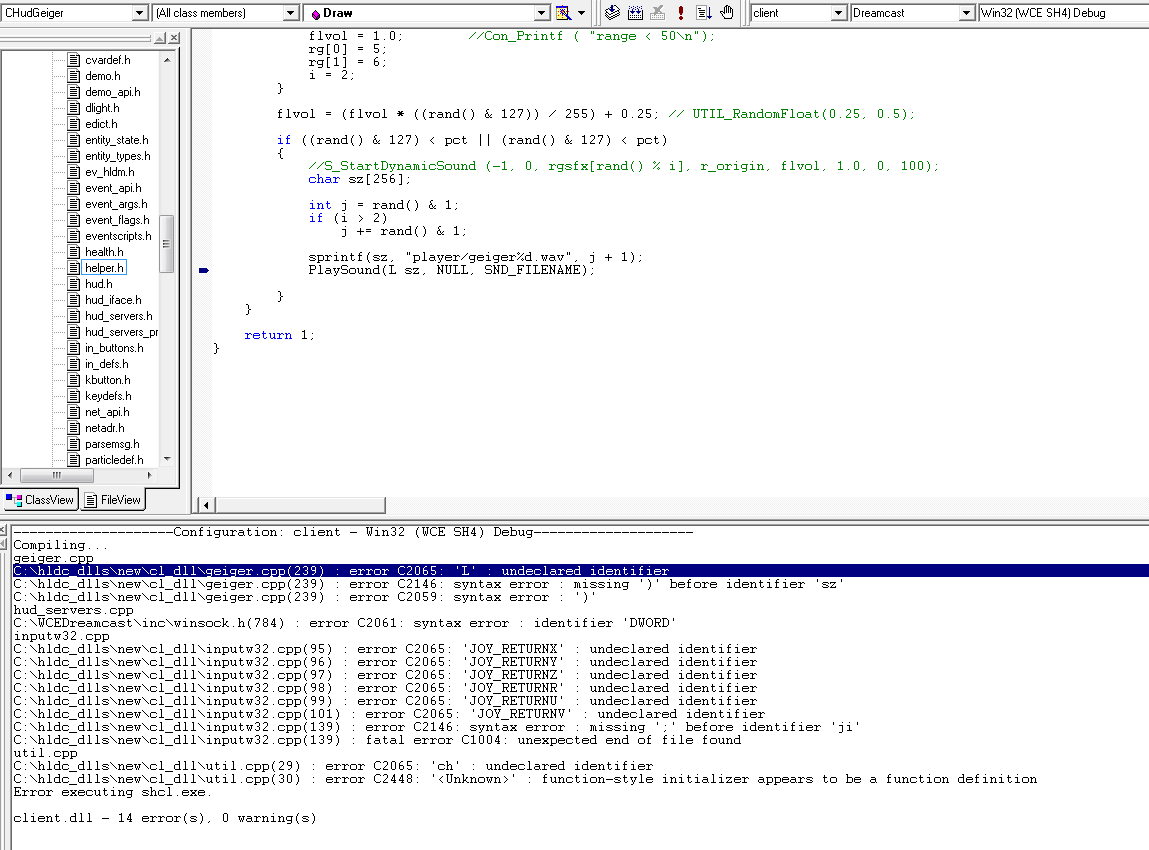Select eventscripts.h in file tree
1149x850 pixels.
click(x=118, y=236)
